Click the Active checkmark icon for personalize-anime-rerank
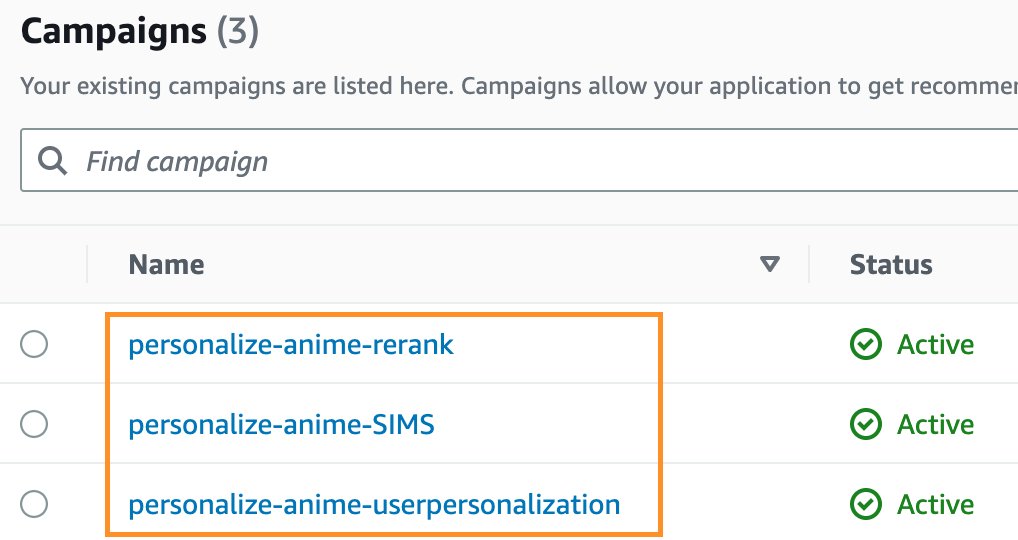This screenshot has height=540, width=1018. pyautogui.click(x=865, y=344)
